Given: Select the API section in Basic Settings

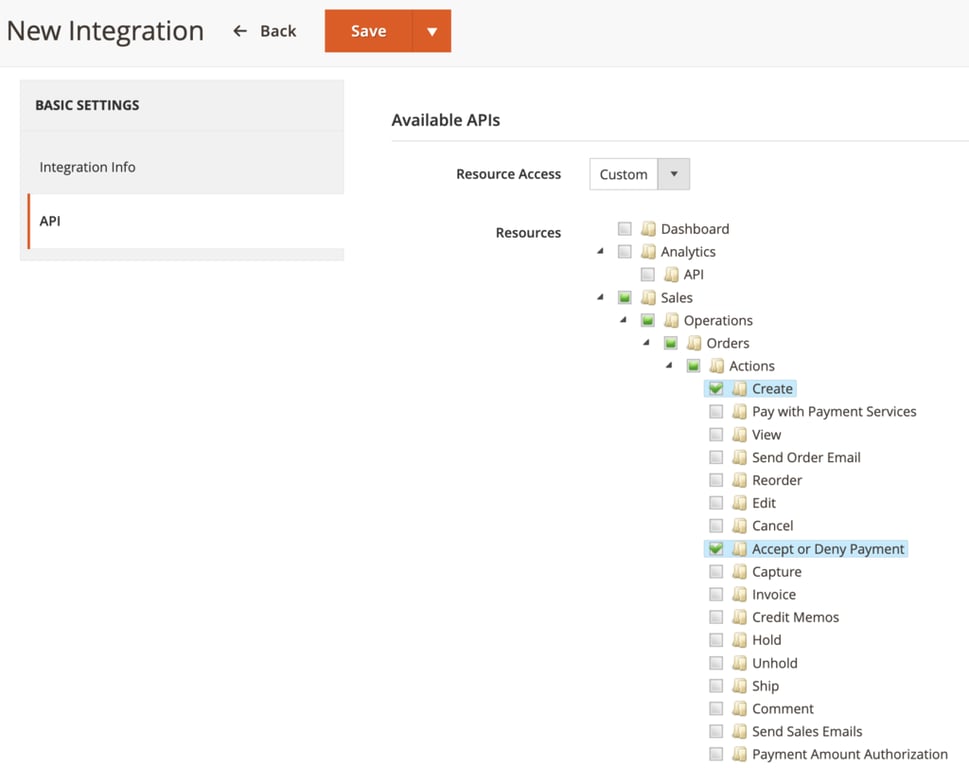Looking at the screenshot, I should coord(49,220).
